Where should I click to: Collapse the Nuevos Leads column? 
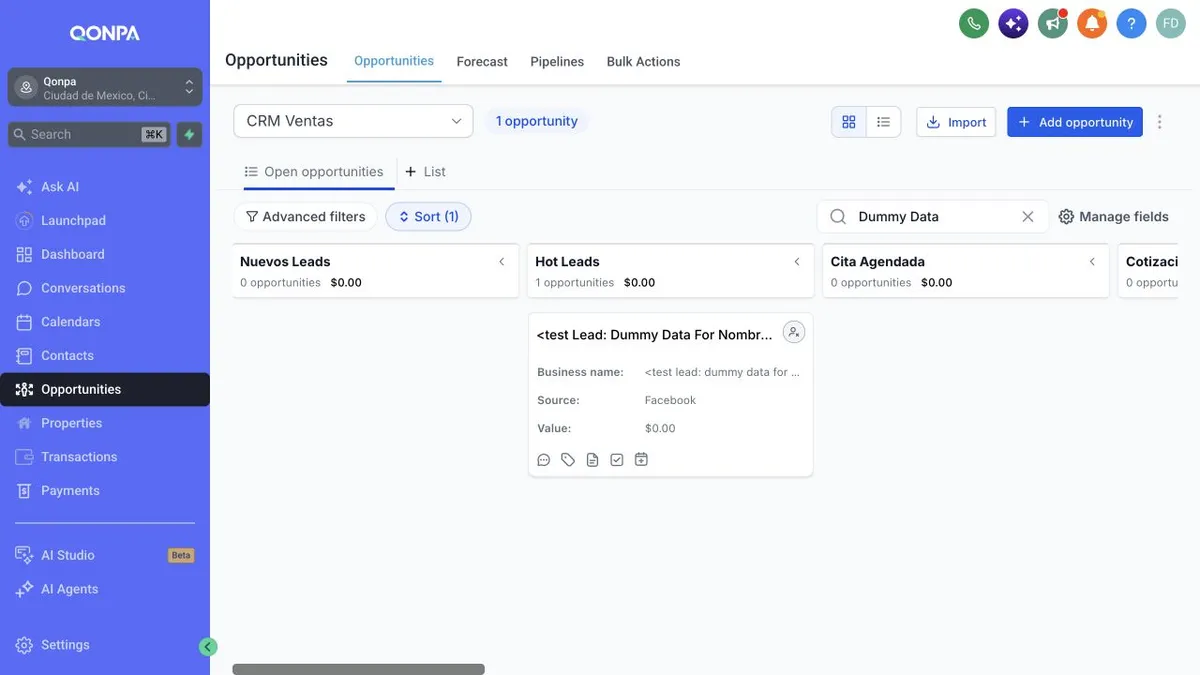502,262
